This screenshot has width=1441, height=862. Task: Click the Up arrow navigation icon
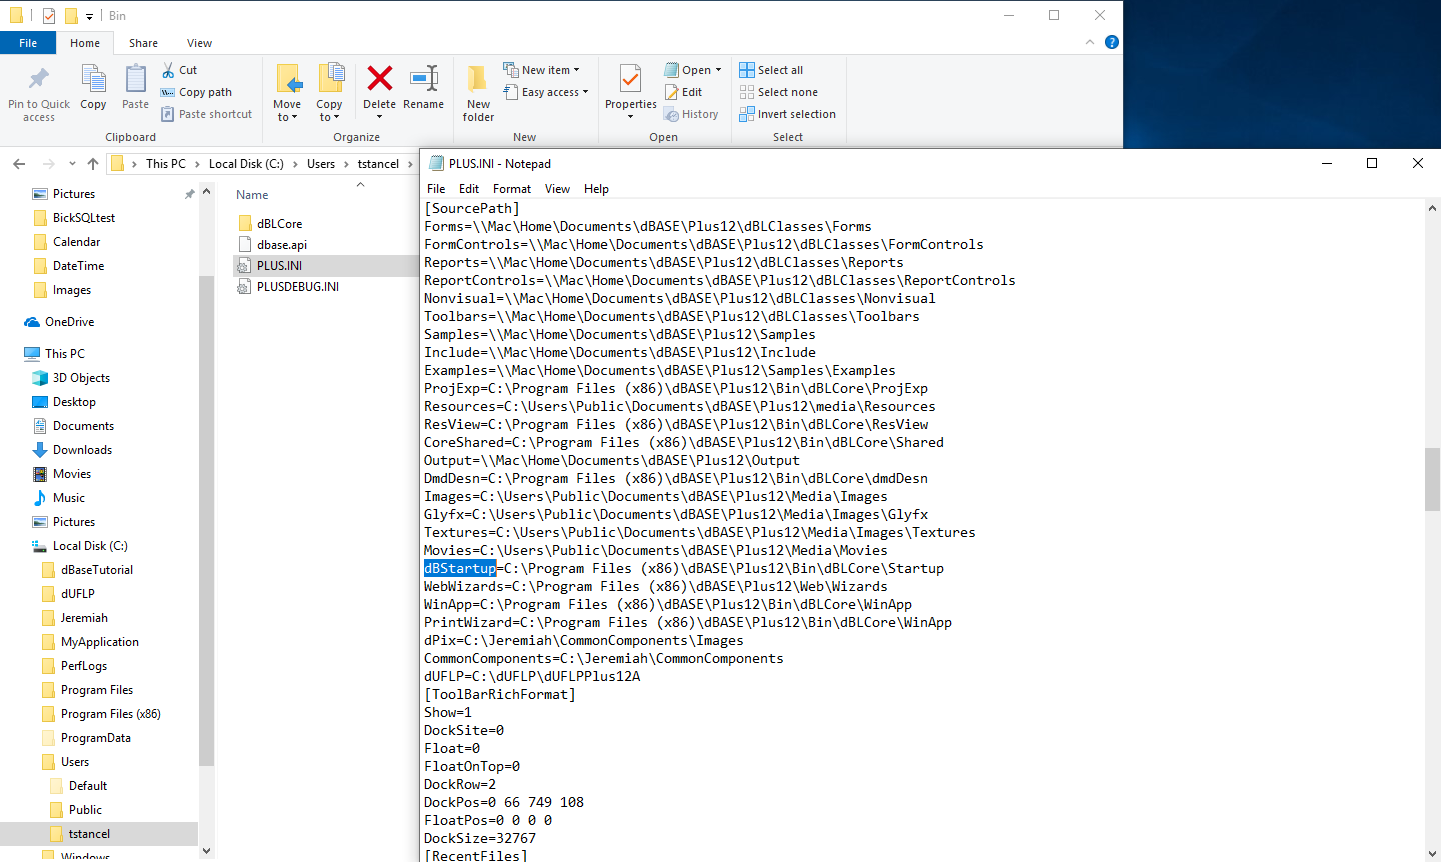[93, 164]
